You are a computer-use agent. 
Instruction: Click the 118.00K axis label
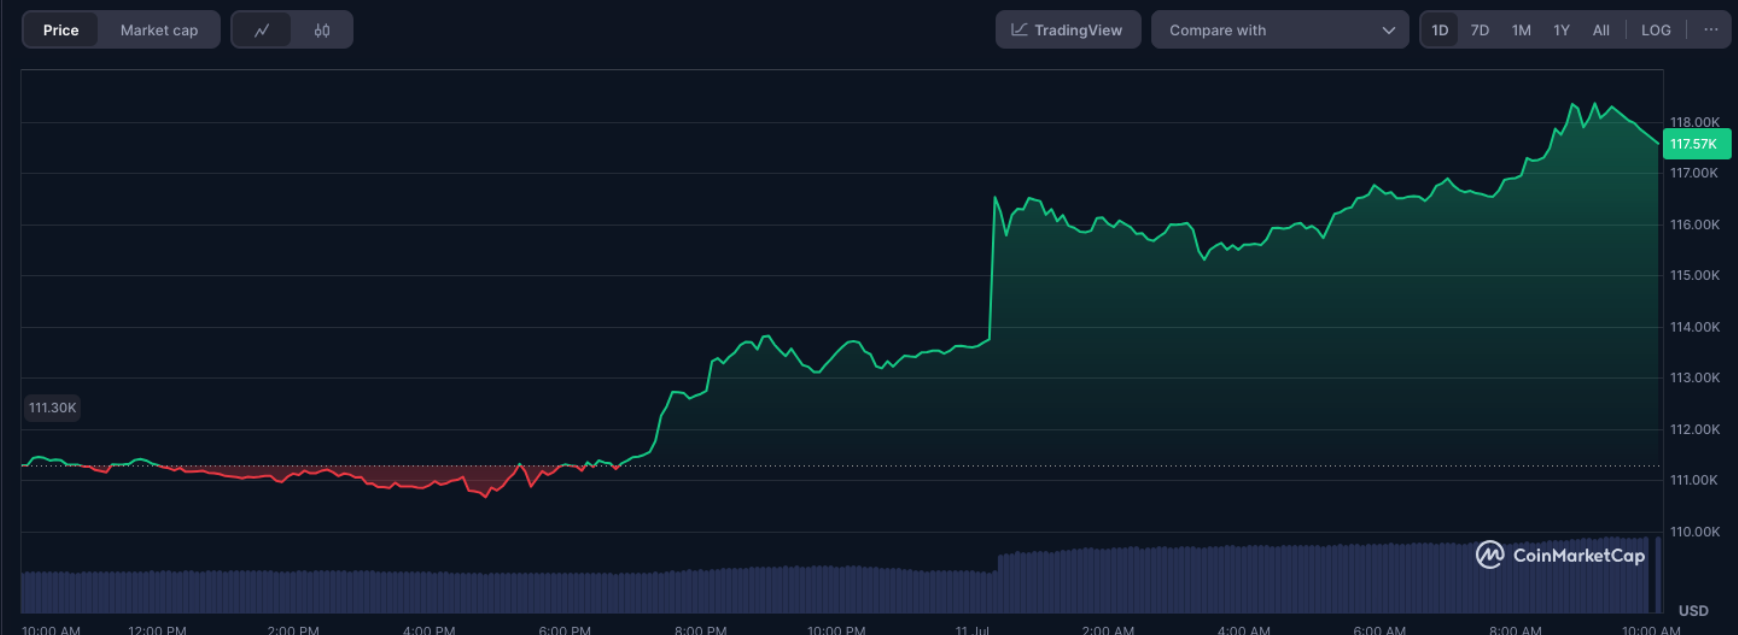point(1695,122)
